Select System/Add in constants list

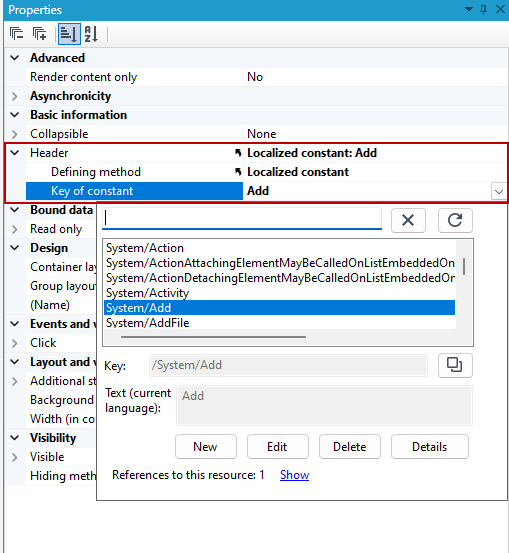279,308
